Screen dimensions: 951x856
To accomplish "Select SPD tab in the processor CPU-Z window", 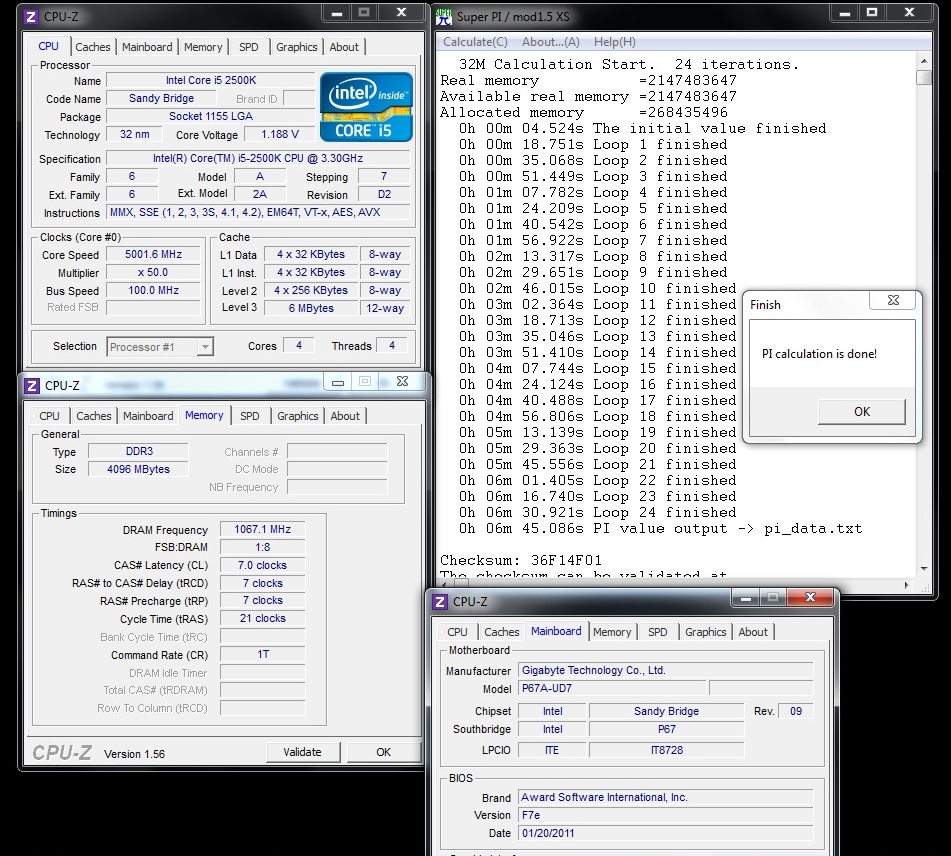I will 249,47.
